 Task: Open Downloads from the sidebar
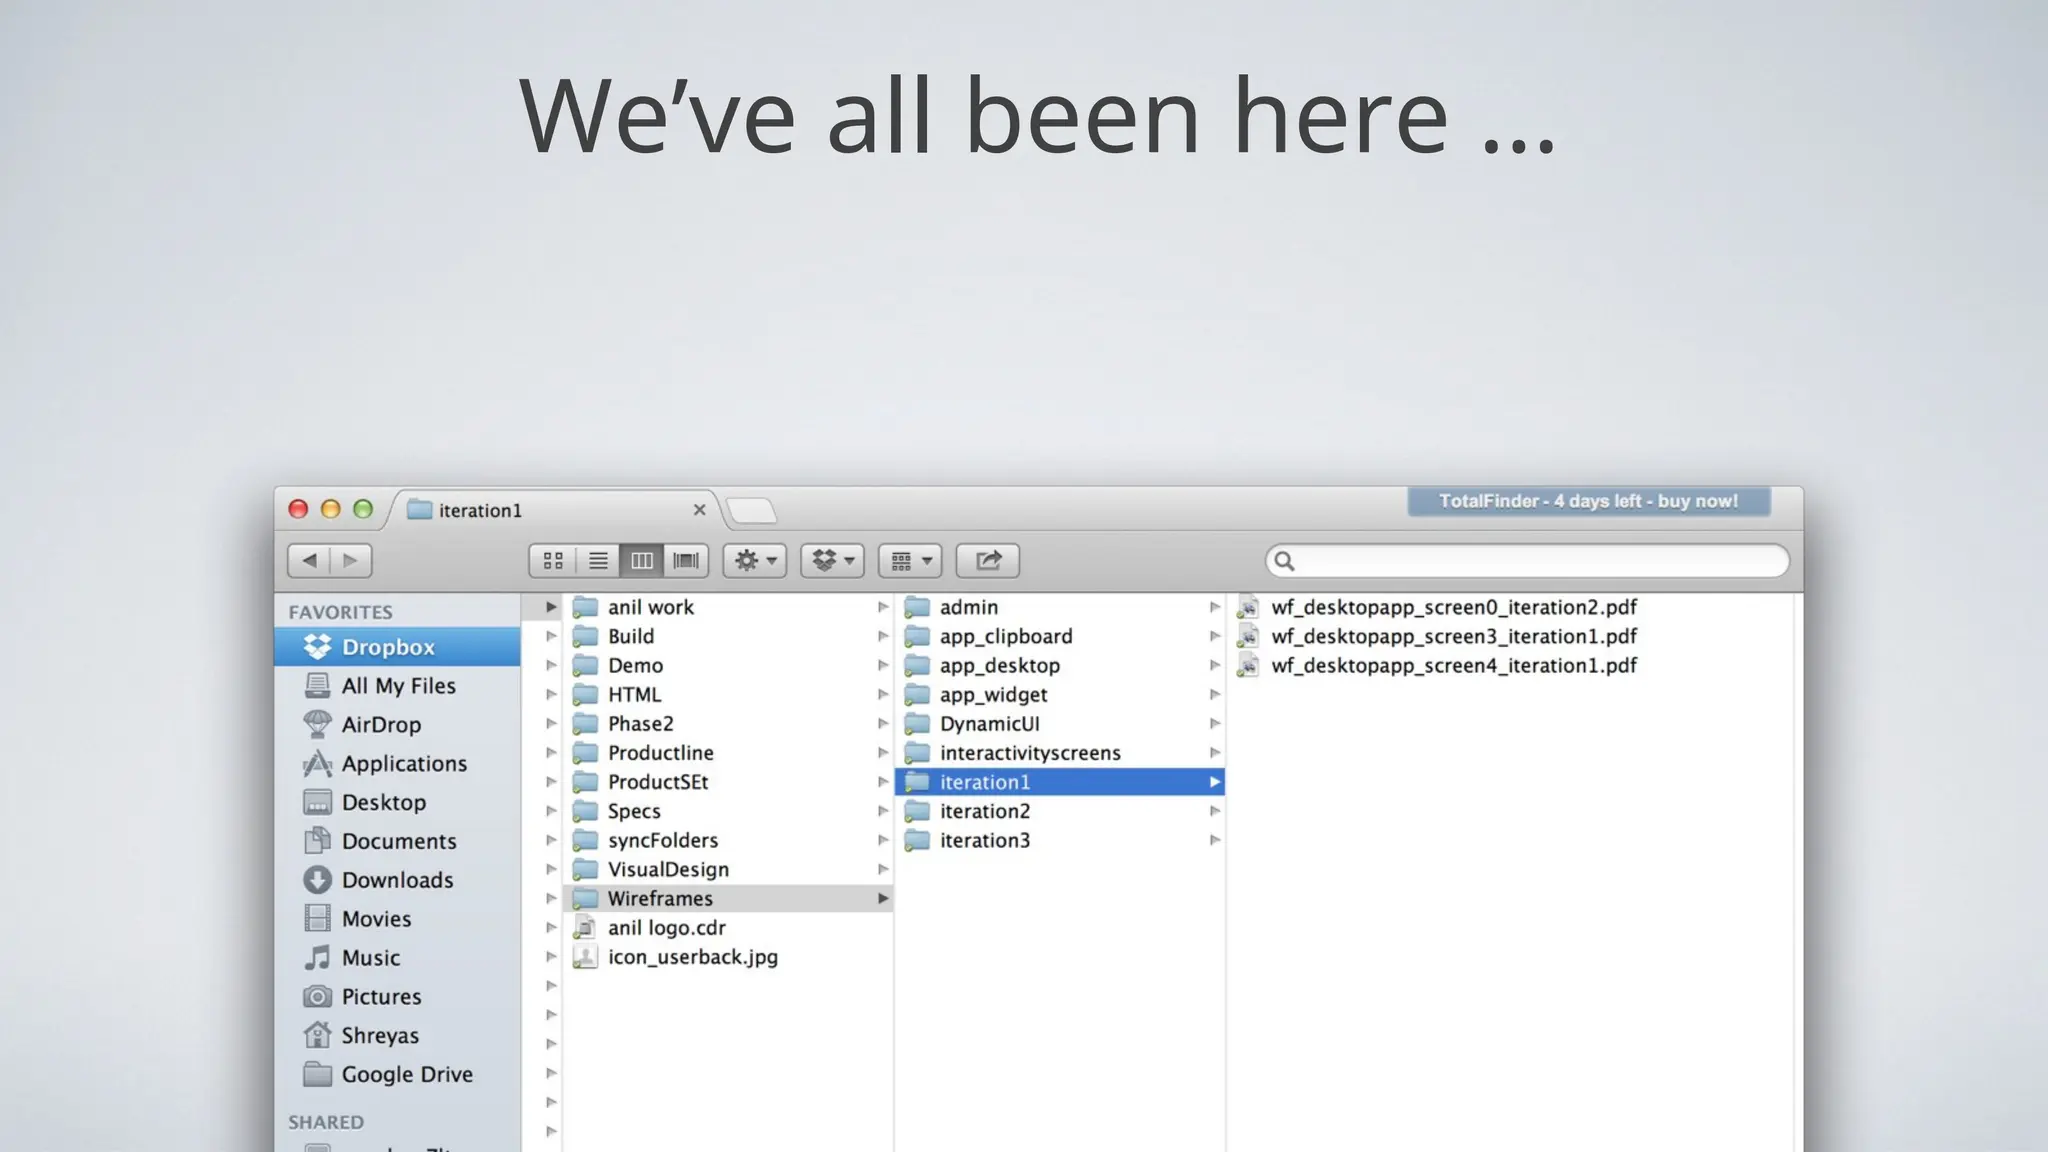point(397,880)
